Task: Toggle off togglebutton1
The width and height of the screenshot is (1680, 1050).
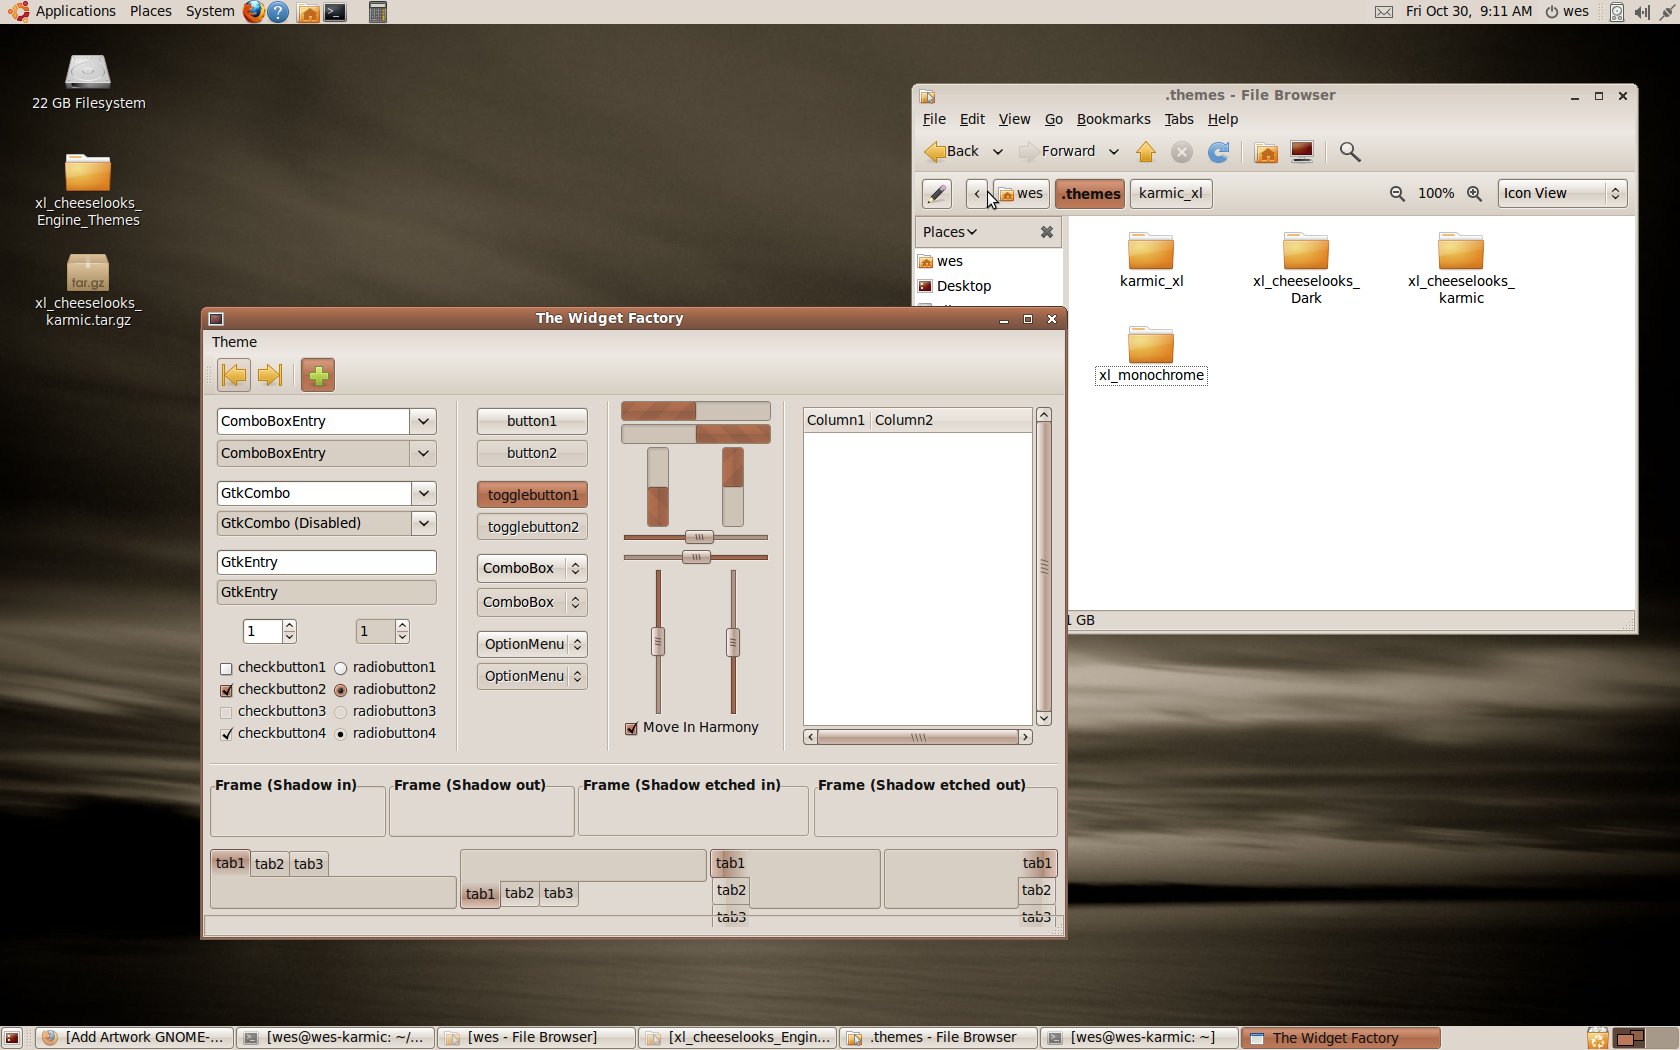Action: 532,495
